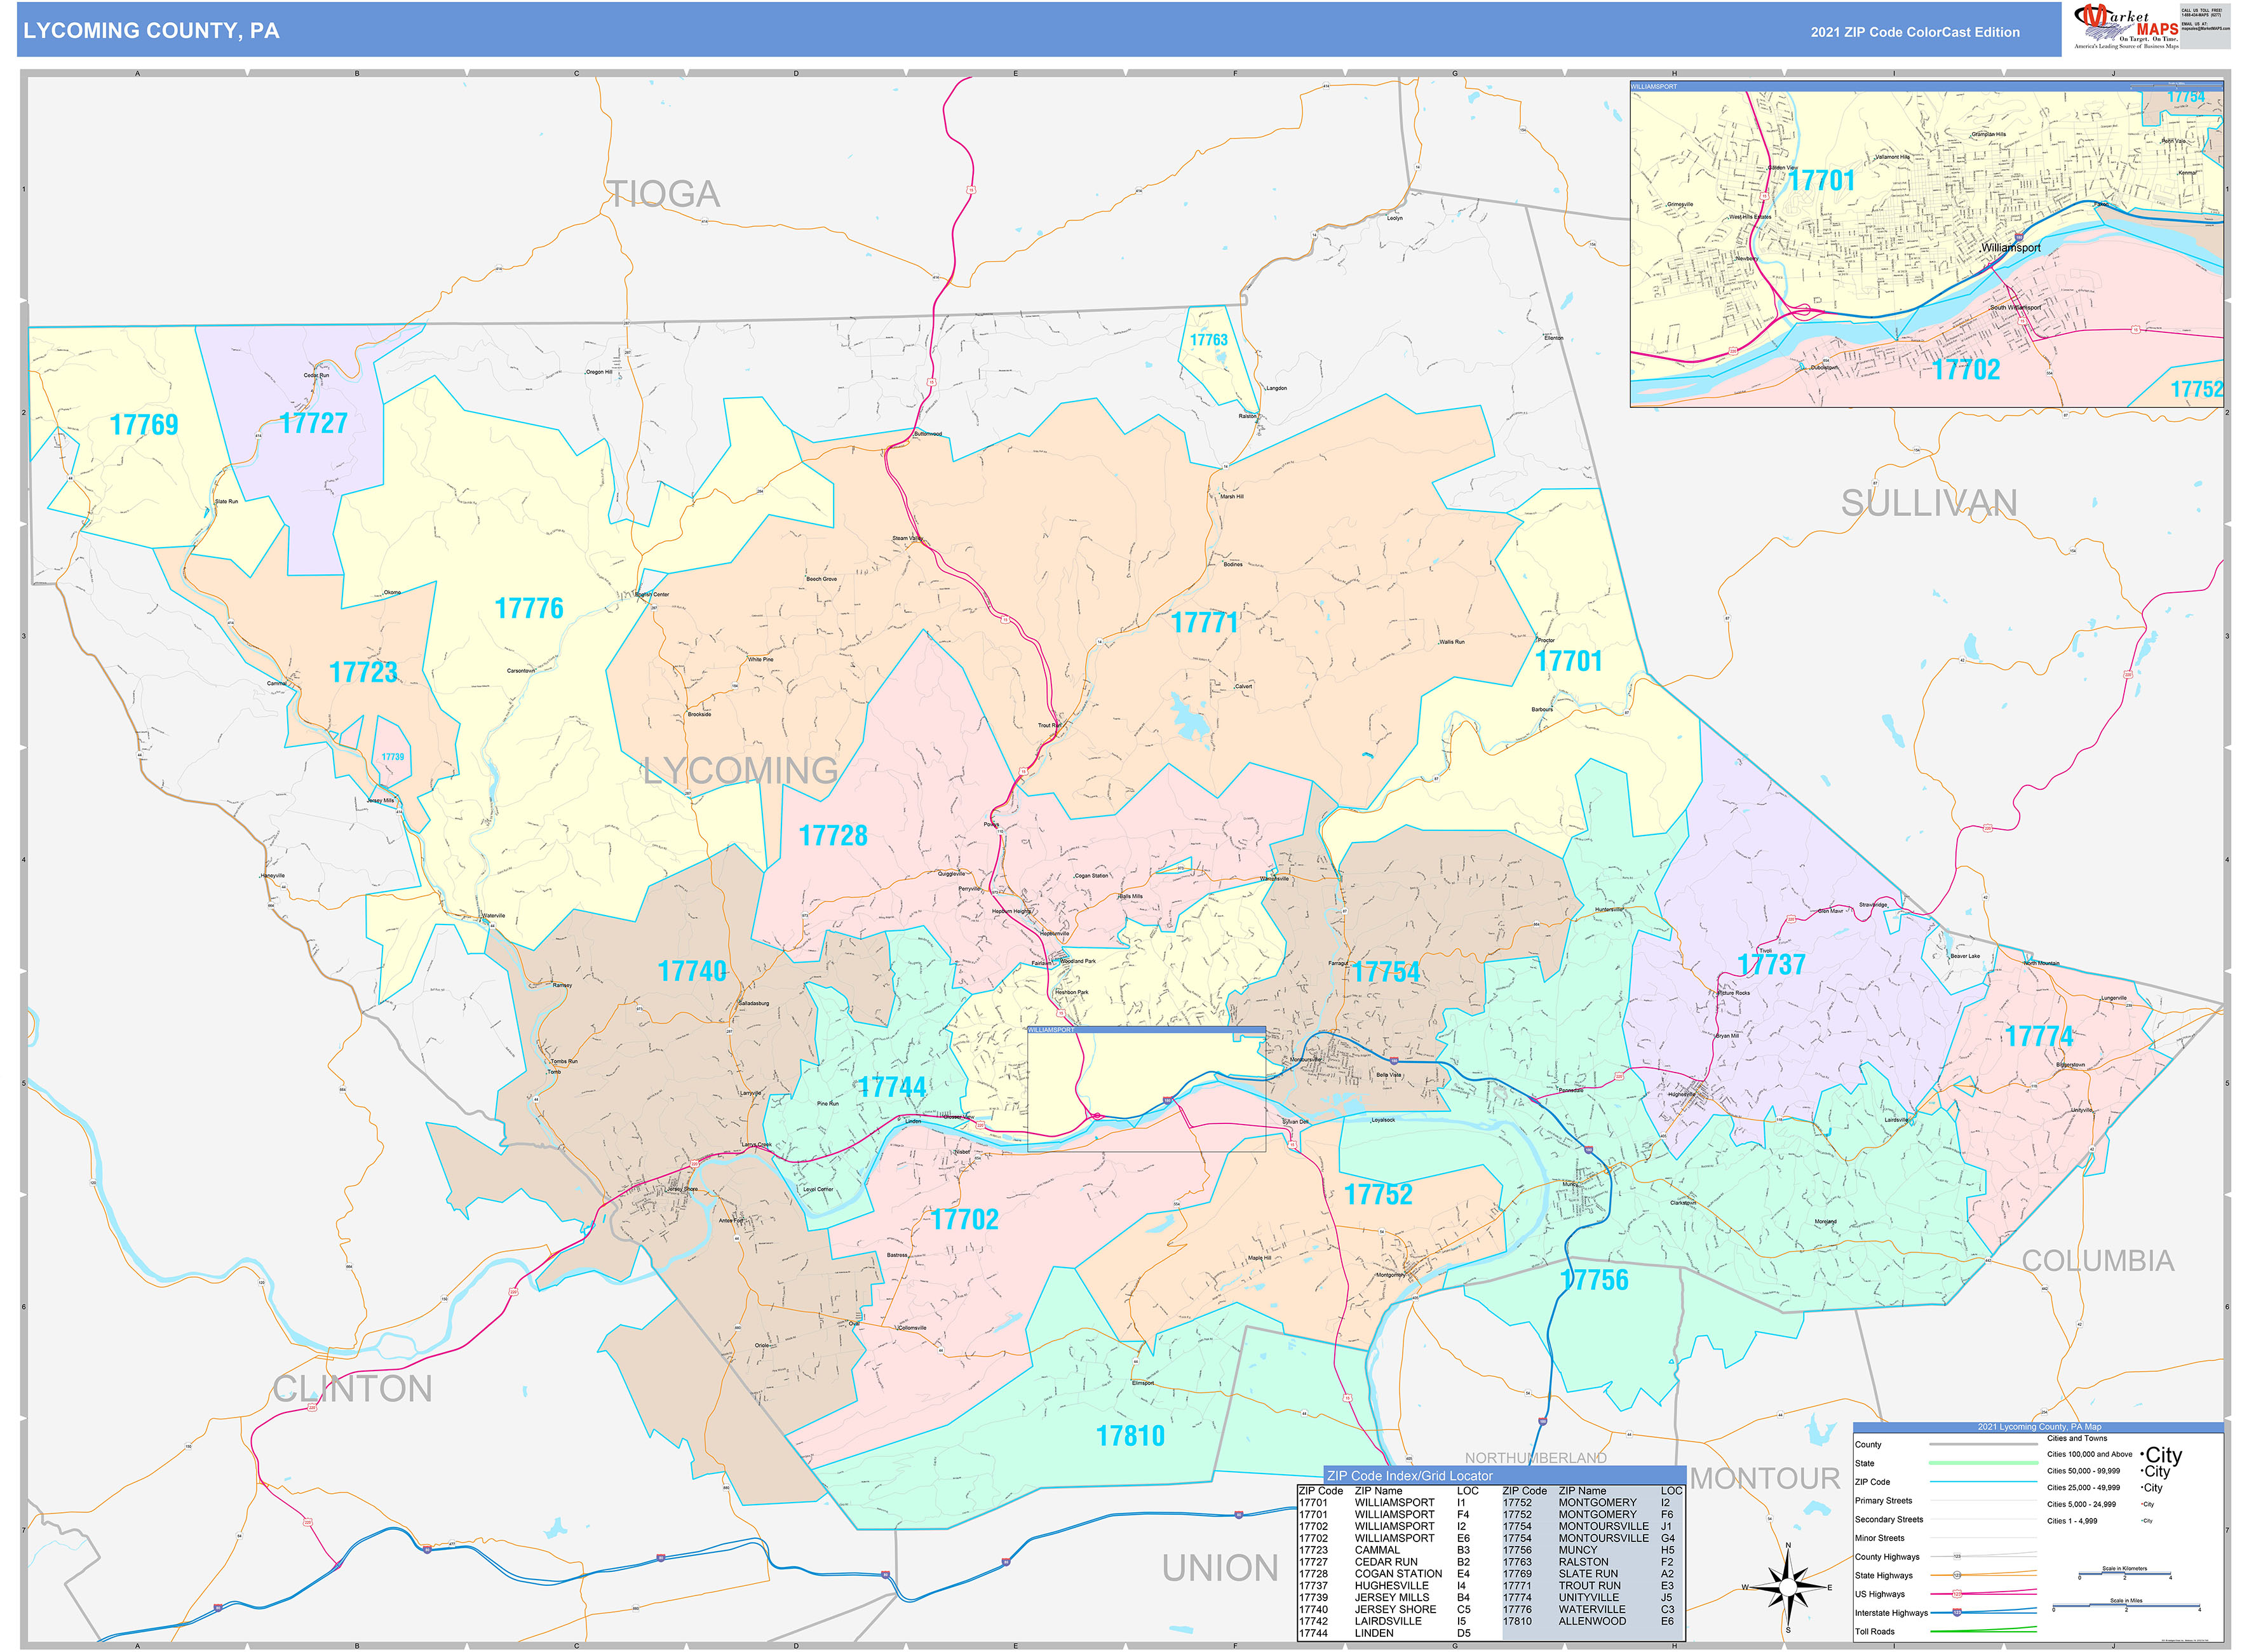The width and height of the screenshot is (2242, 1652).
Task: Select the NORTHUMBERLAND county label
Action: pyautogui.click(x=1535, y=1458)
